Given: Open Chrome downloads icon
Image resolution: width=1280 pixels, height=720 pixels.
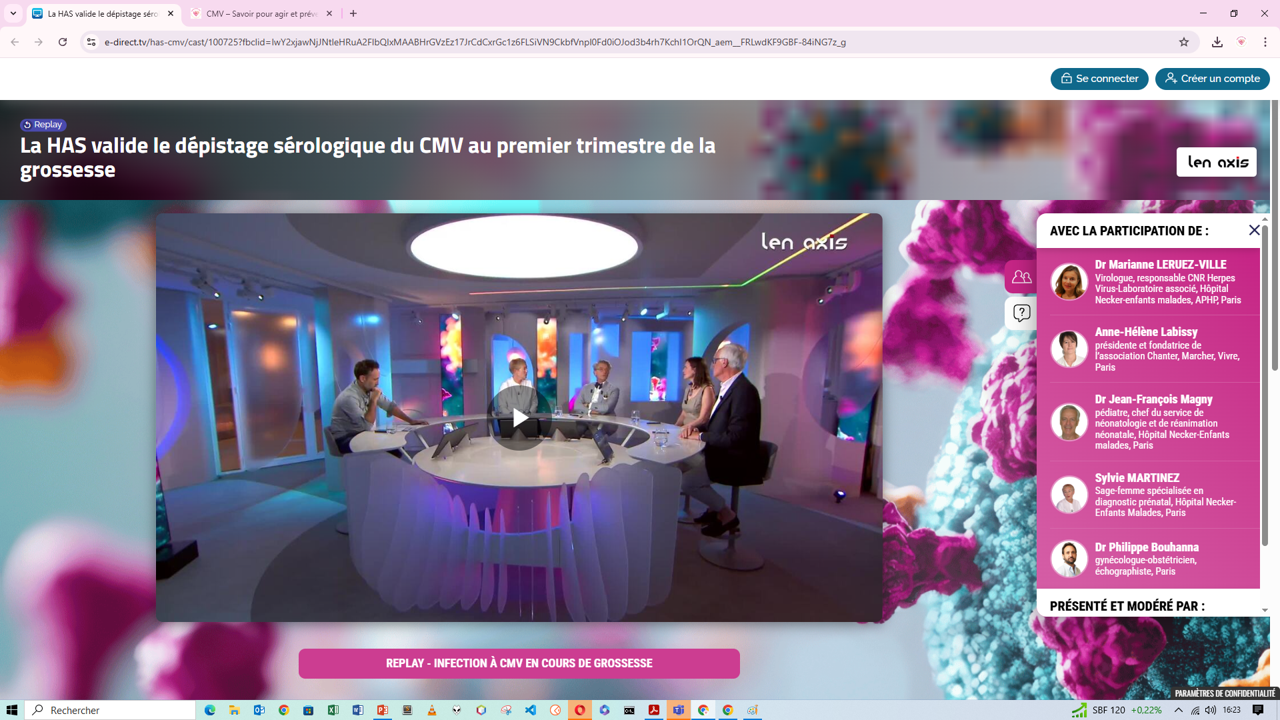Looking at the screenshot, I should [1217, 42].
